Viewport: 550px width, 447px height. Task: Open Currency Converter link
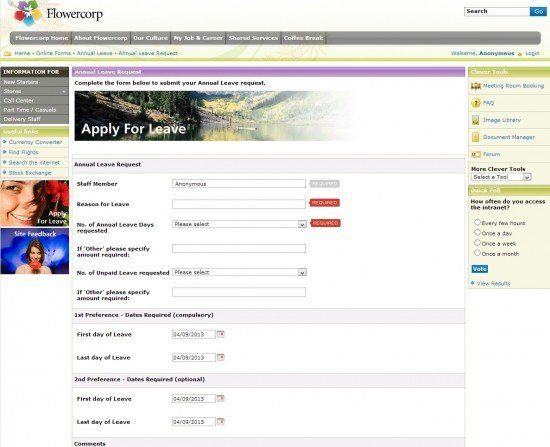point(35,142)
